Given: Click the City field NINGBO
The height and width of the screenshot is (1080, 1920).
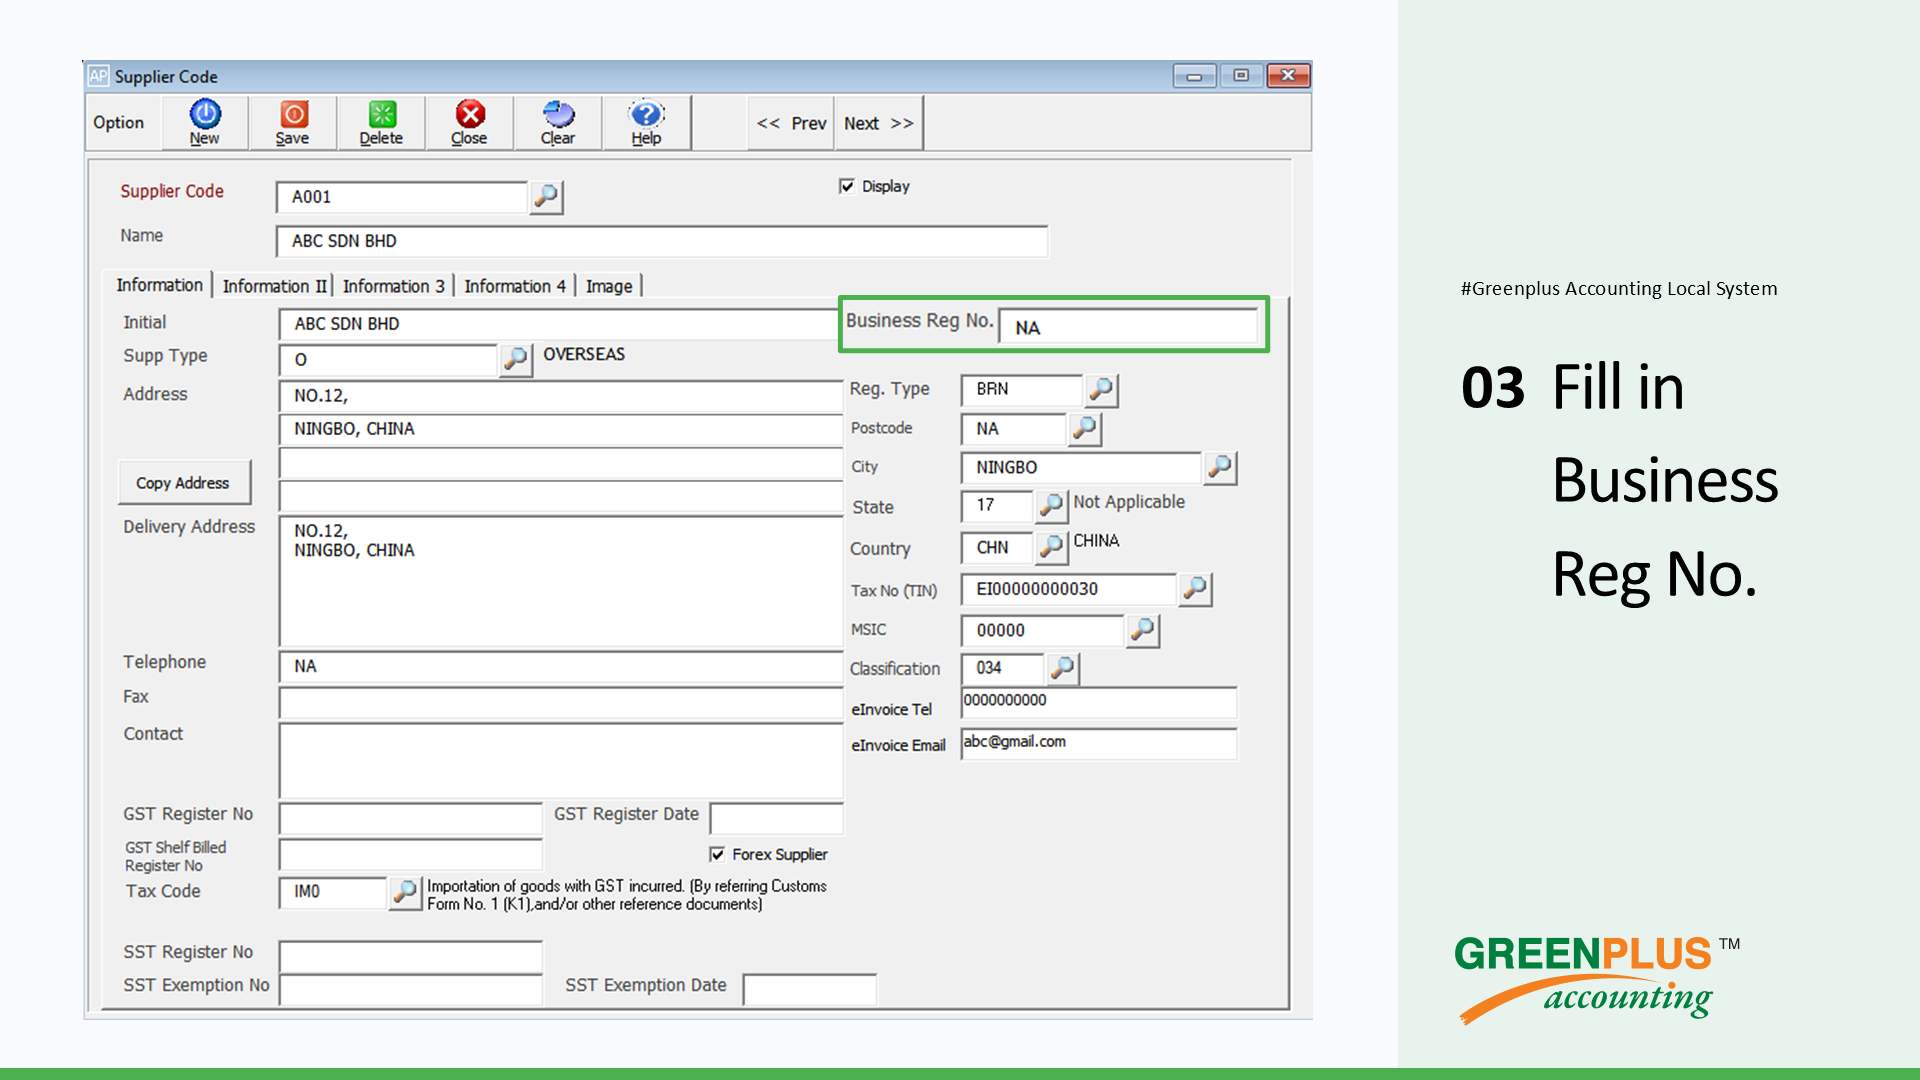Looking at the screenshot, I should 1081,467.
